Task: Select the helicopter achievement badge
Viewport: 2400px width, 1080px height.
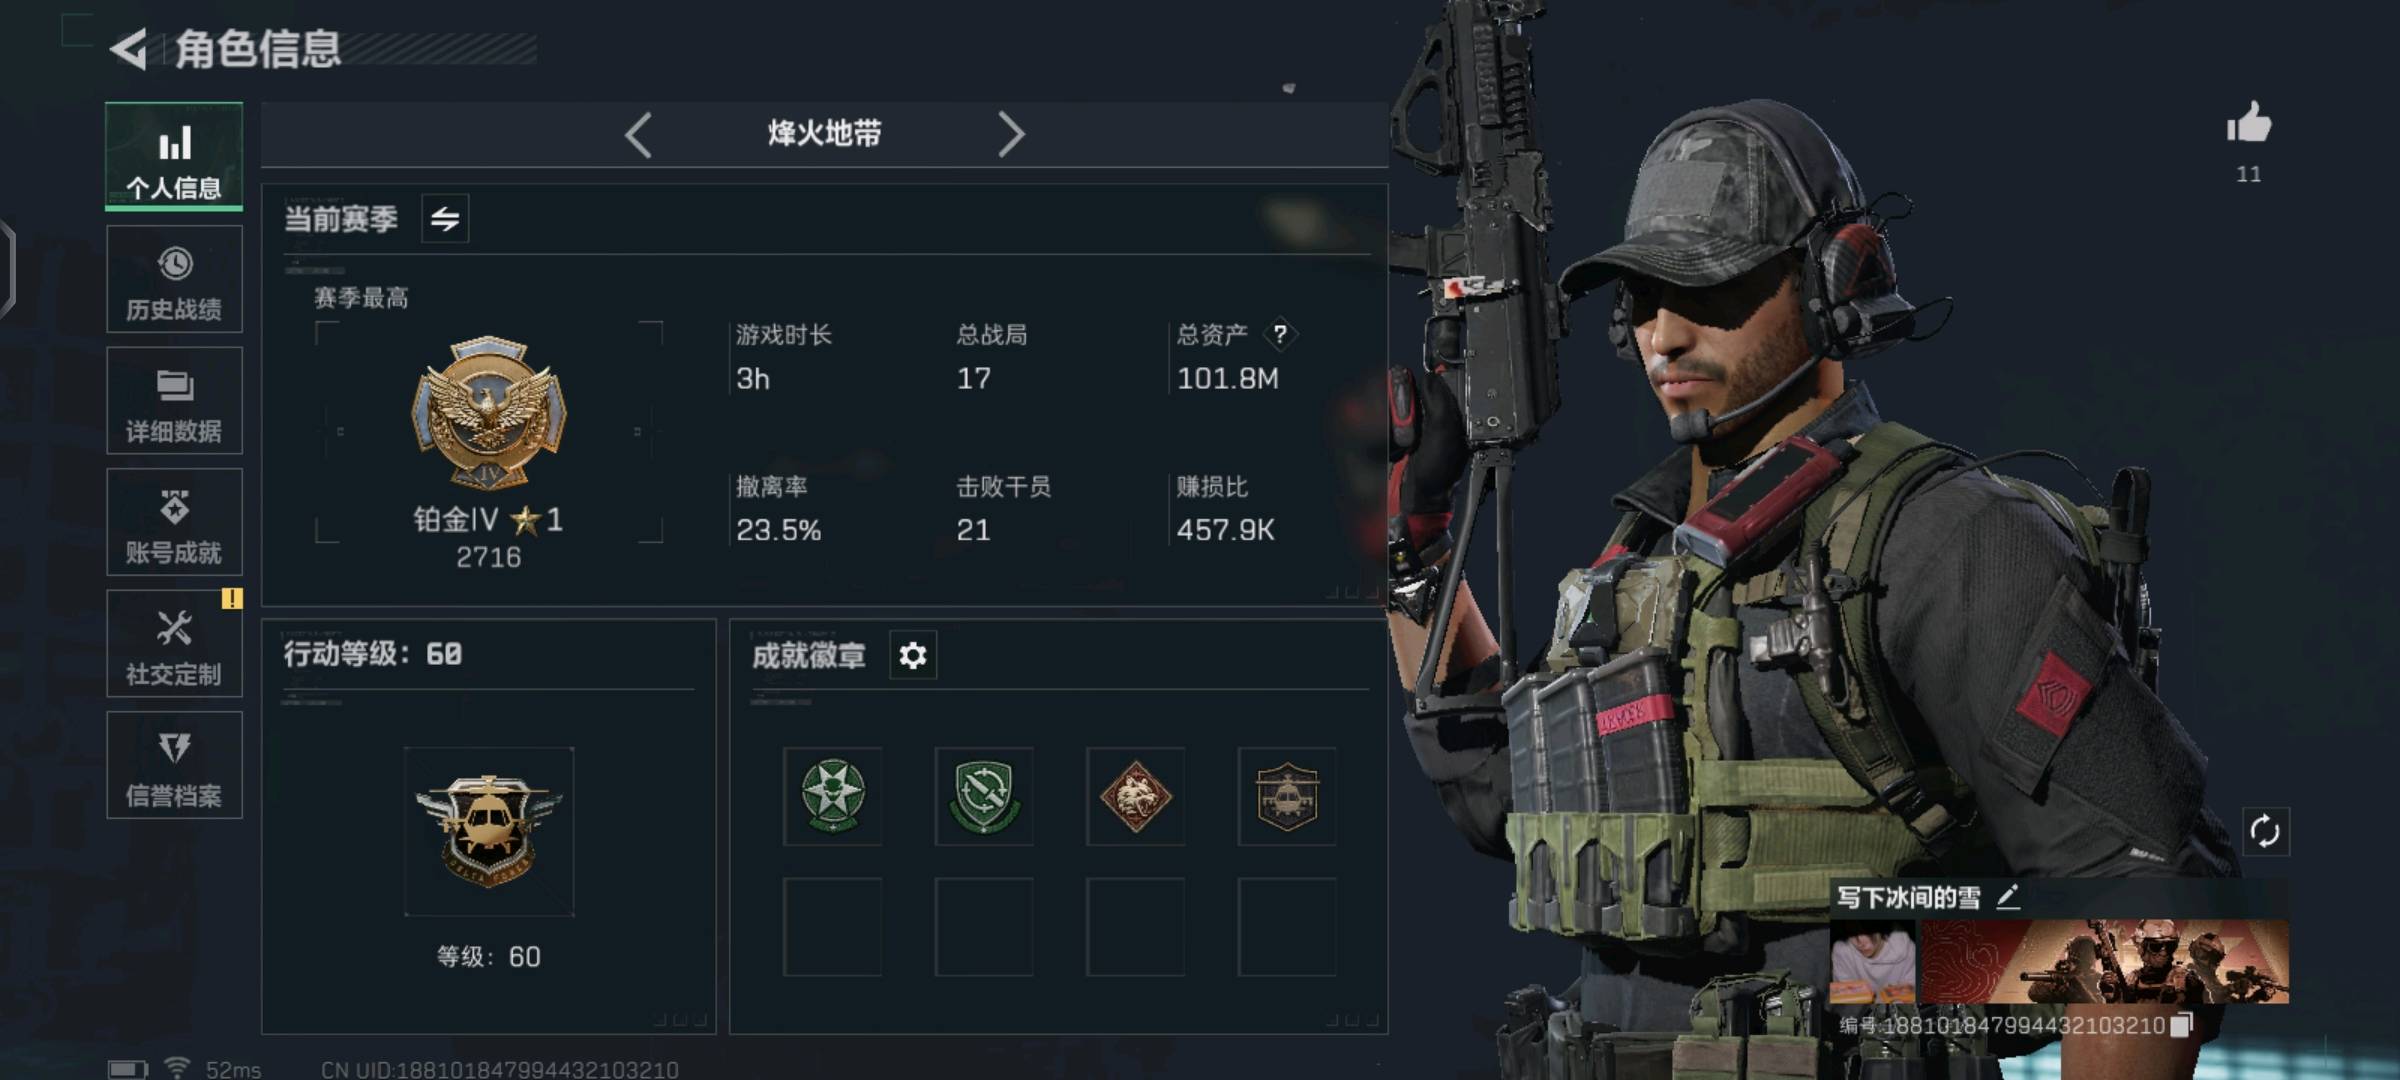Action: pos(1287,796)
